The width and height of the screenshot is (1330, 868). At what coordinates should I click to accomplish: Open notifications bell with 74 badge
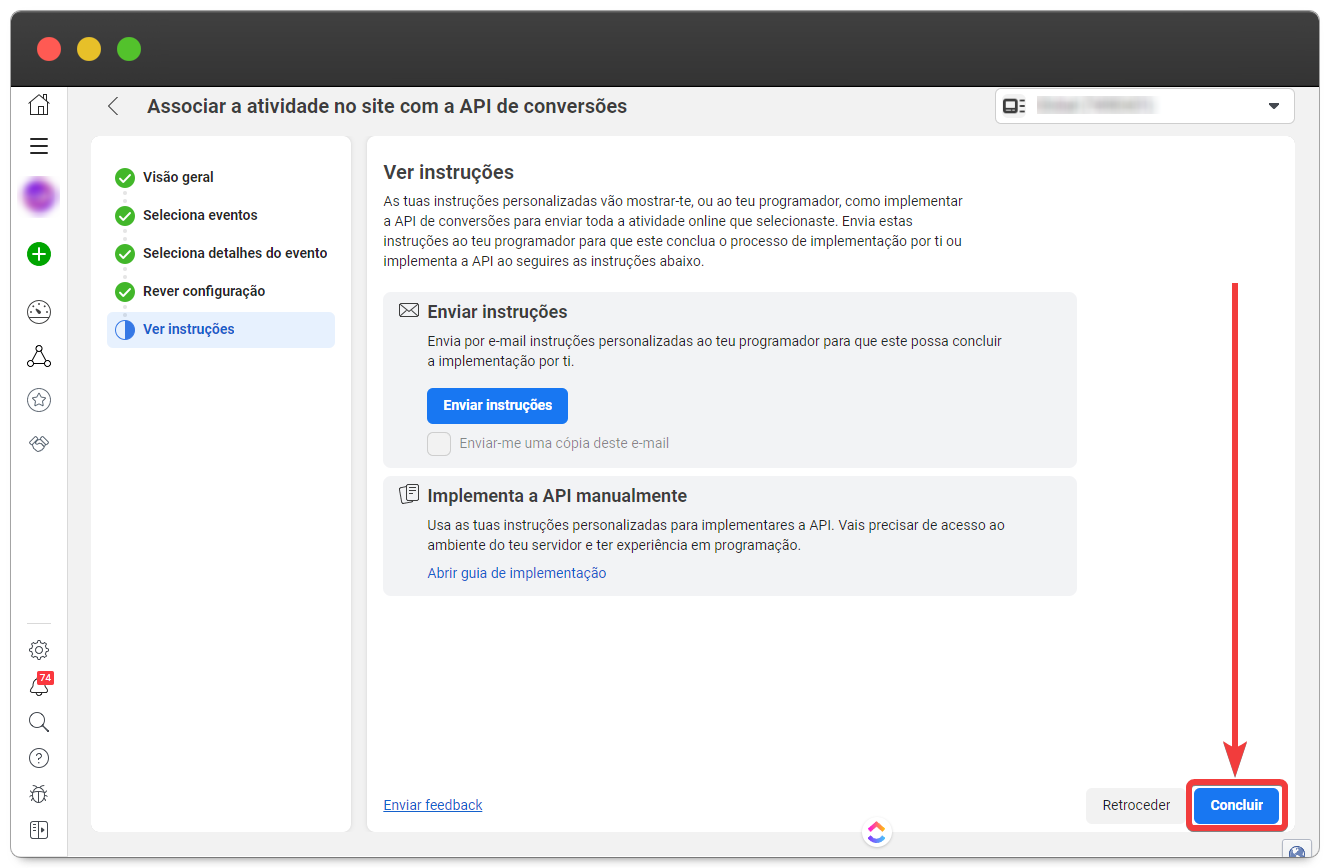point(39,686)
